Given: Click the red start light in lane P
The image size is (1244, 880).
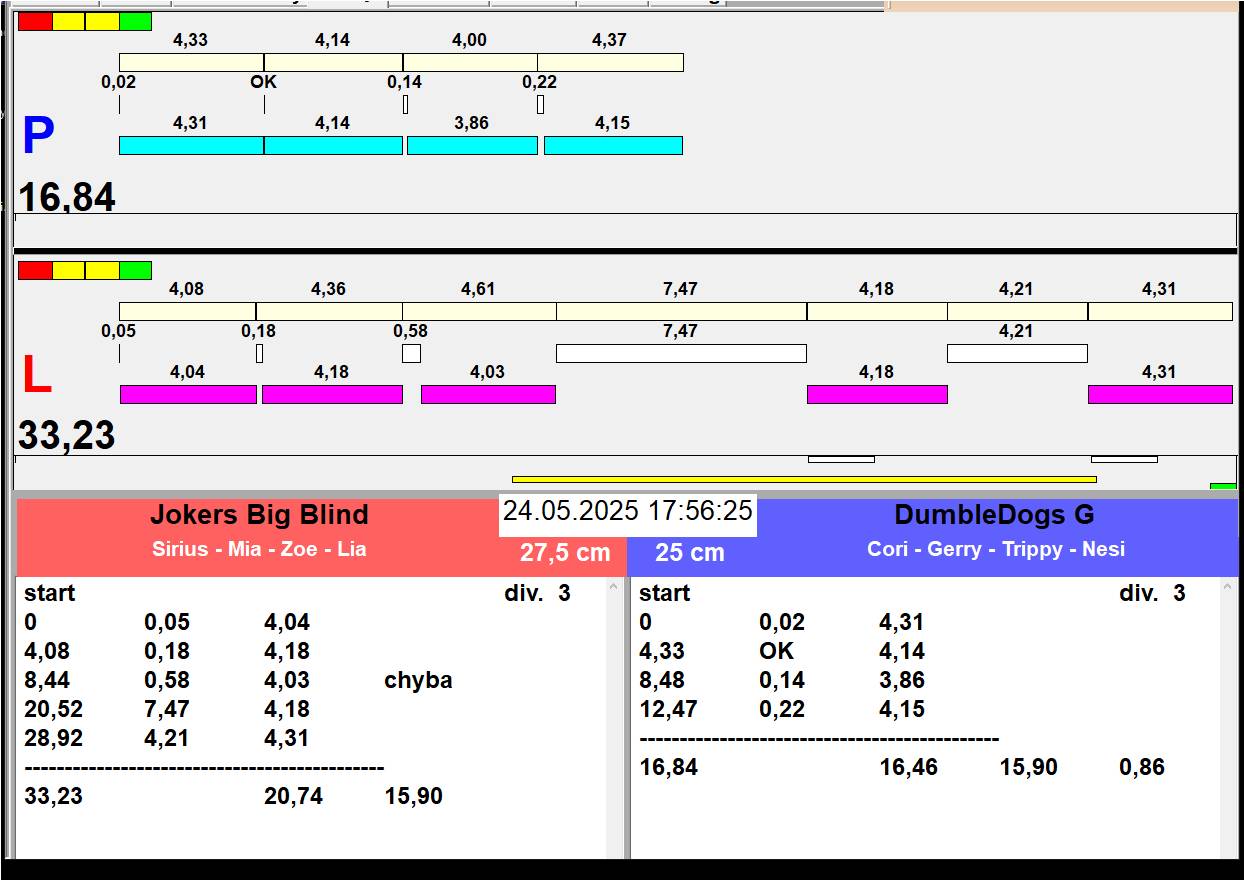Looking at the screenshot, I should [35, 21].
